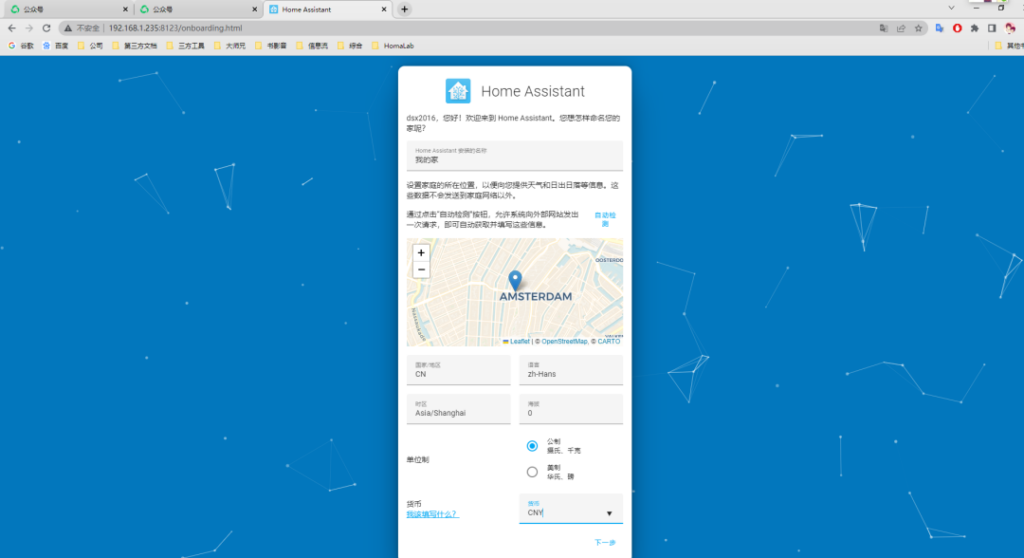Open the 大师兄 bookmark folder
The image size is (1024, 558).
tap(229, 46)
